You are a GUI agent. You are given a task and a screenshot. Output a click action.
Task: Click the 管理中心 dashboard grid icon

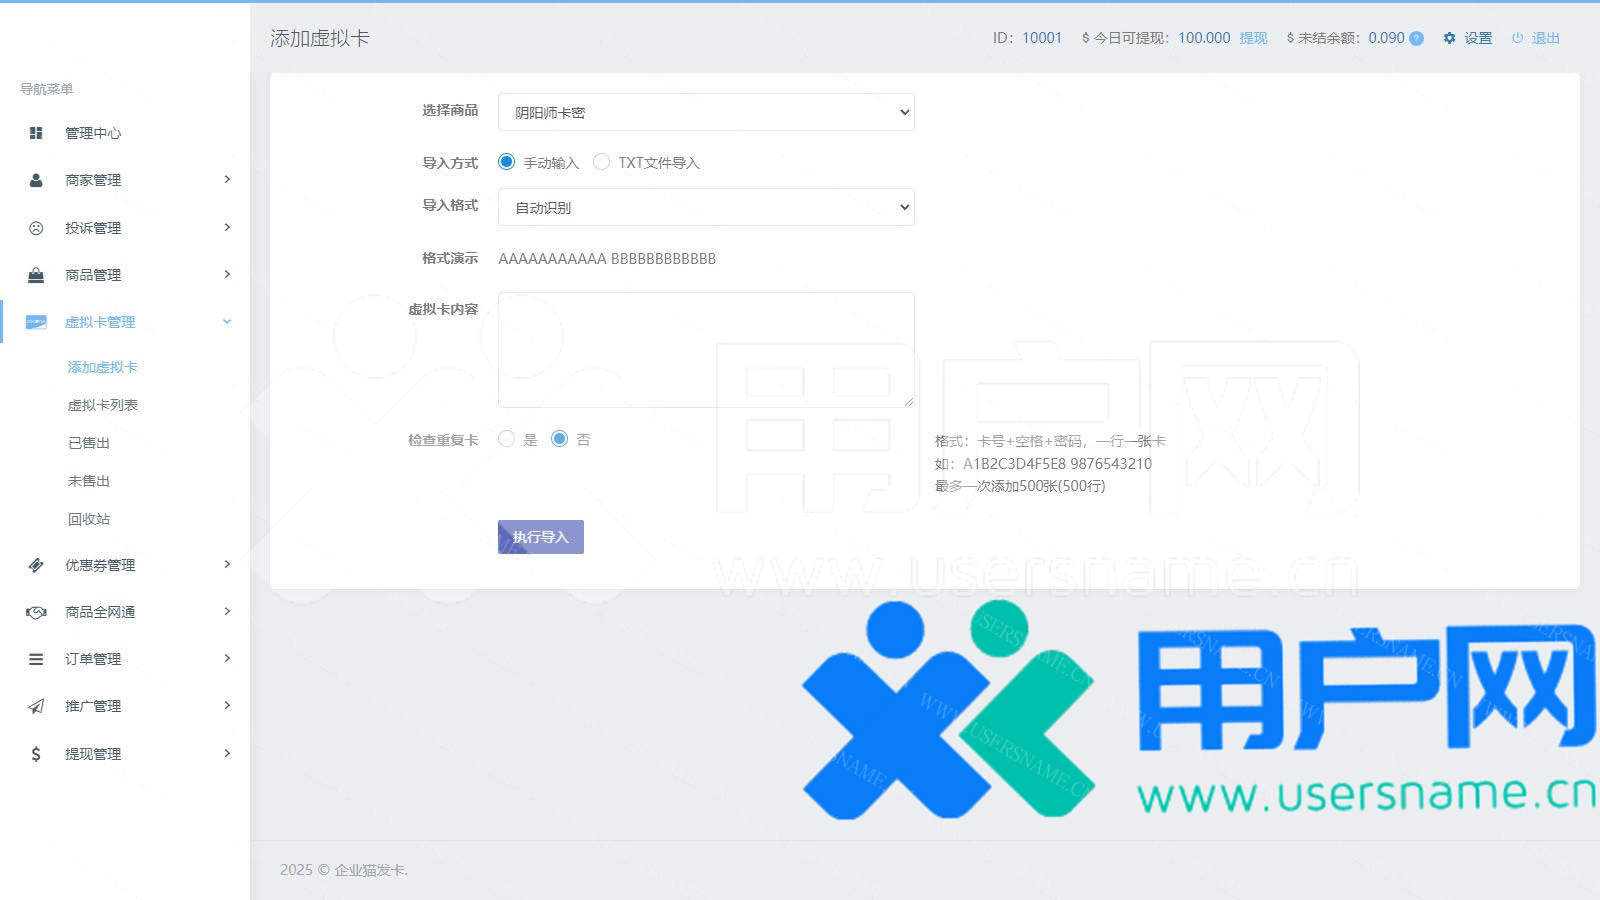36,133
